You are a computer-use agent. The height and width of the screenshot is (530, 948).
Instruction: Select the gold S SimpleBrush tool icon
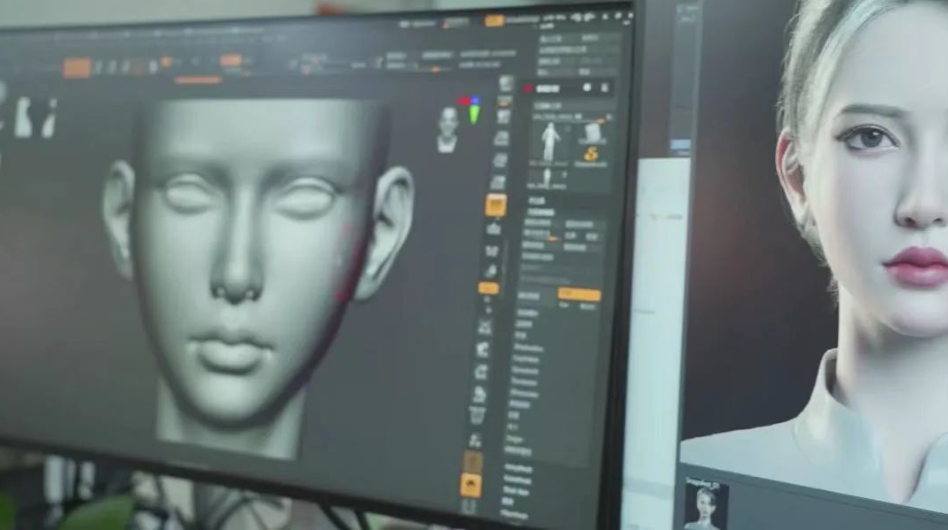pos(591,155)
